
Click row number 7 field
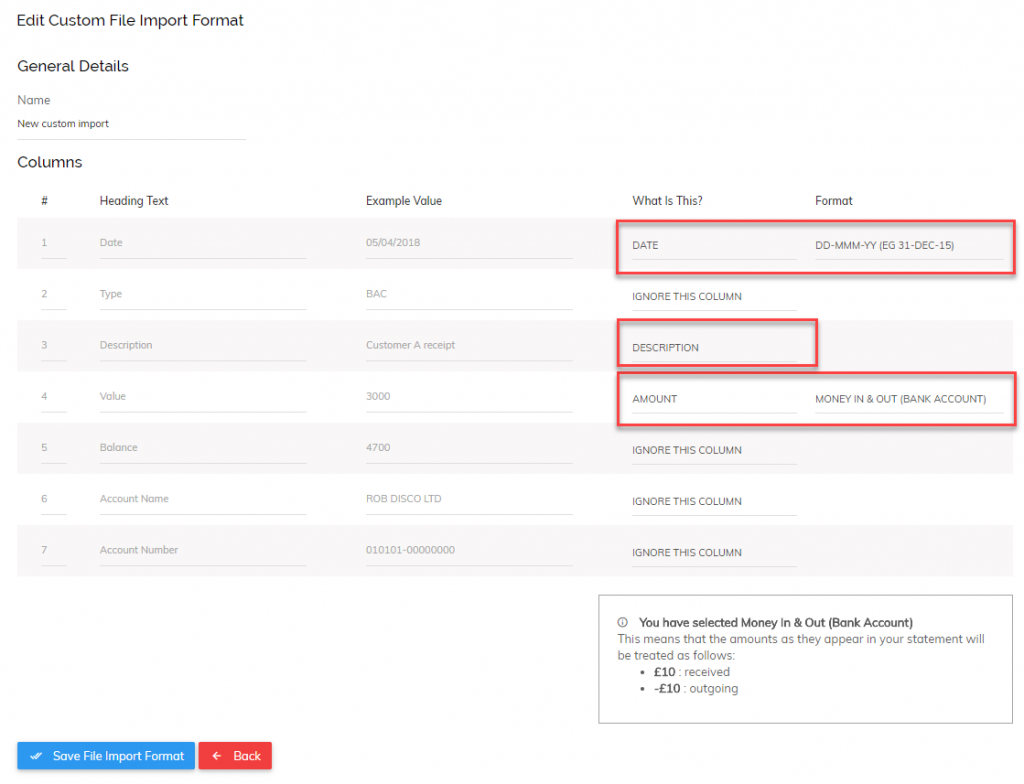(54, 550)
